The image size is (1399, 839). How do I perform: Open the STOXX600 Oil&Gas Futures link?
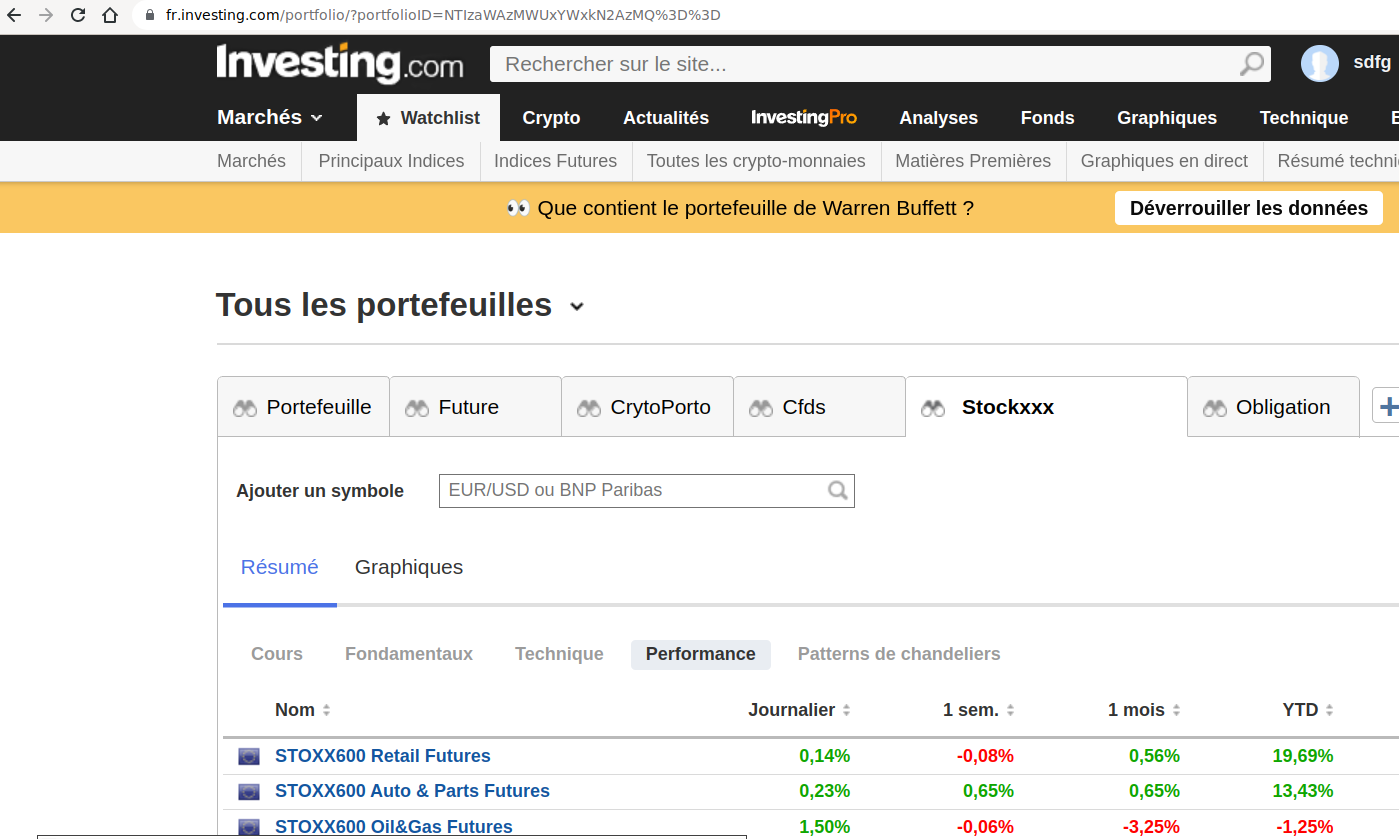394,827
